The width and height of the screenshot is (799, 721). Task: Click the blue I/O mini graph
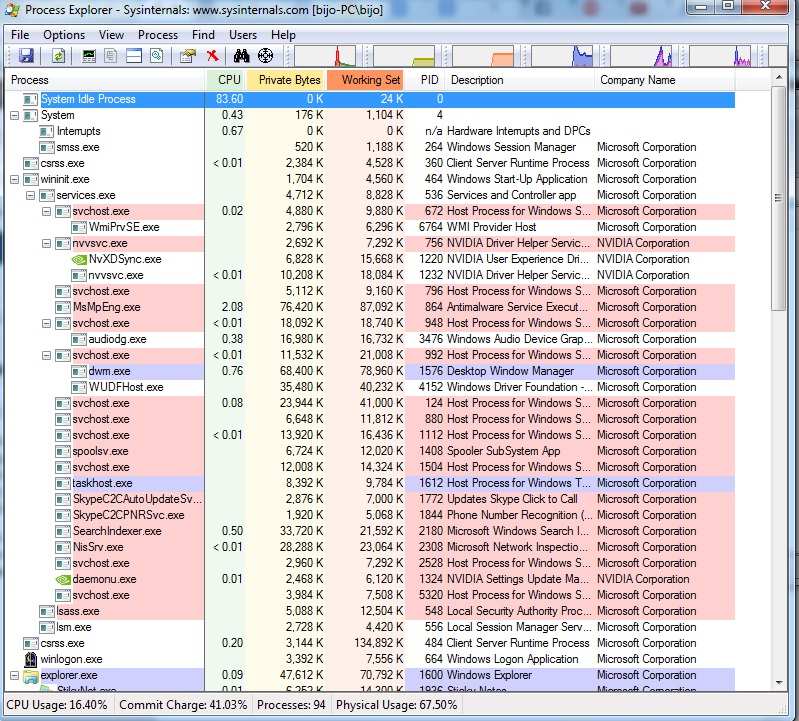(562, 56)
